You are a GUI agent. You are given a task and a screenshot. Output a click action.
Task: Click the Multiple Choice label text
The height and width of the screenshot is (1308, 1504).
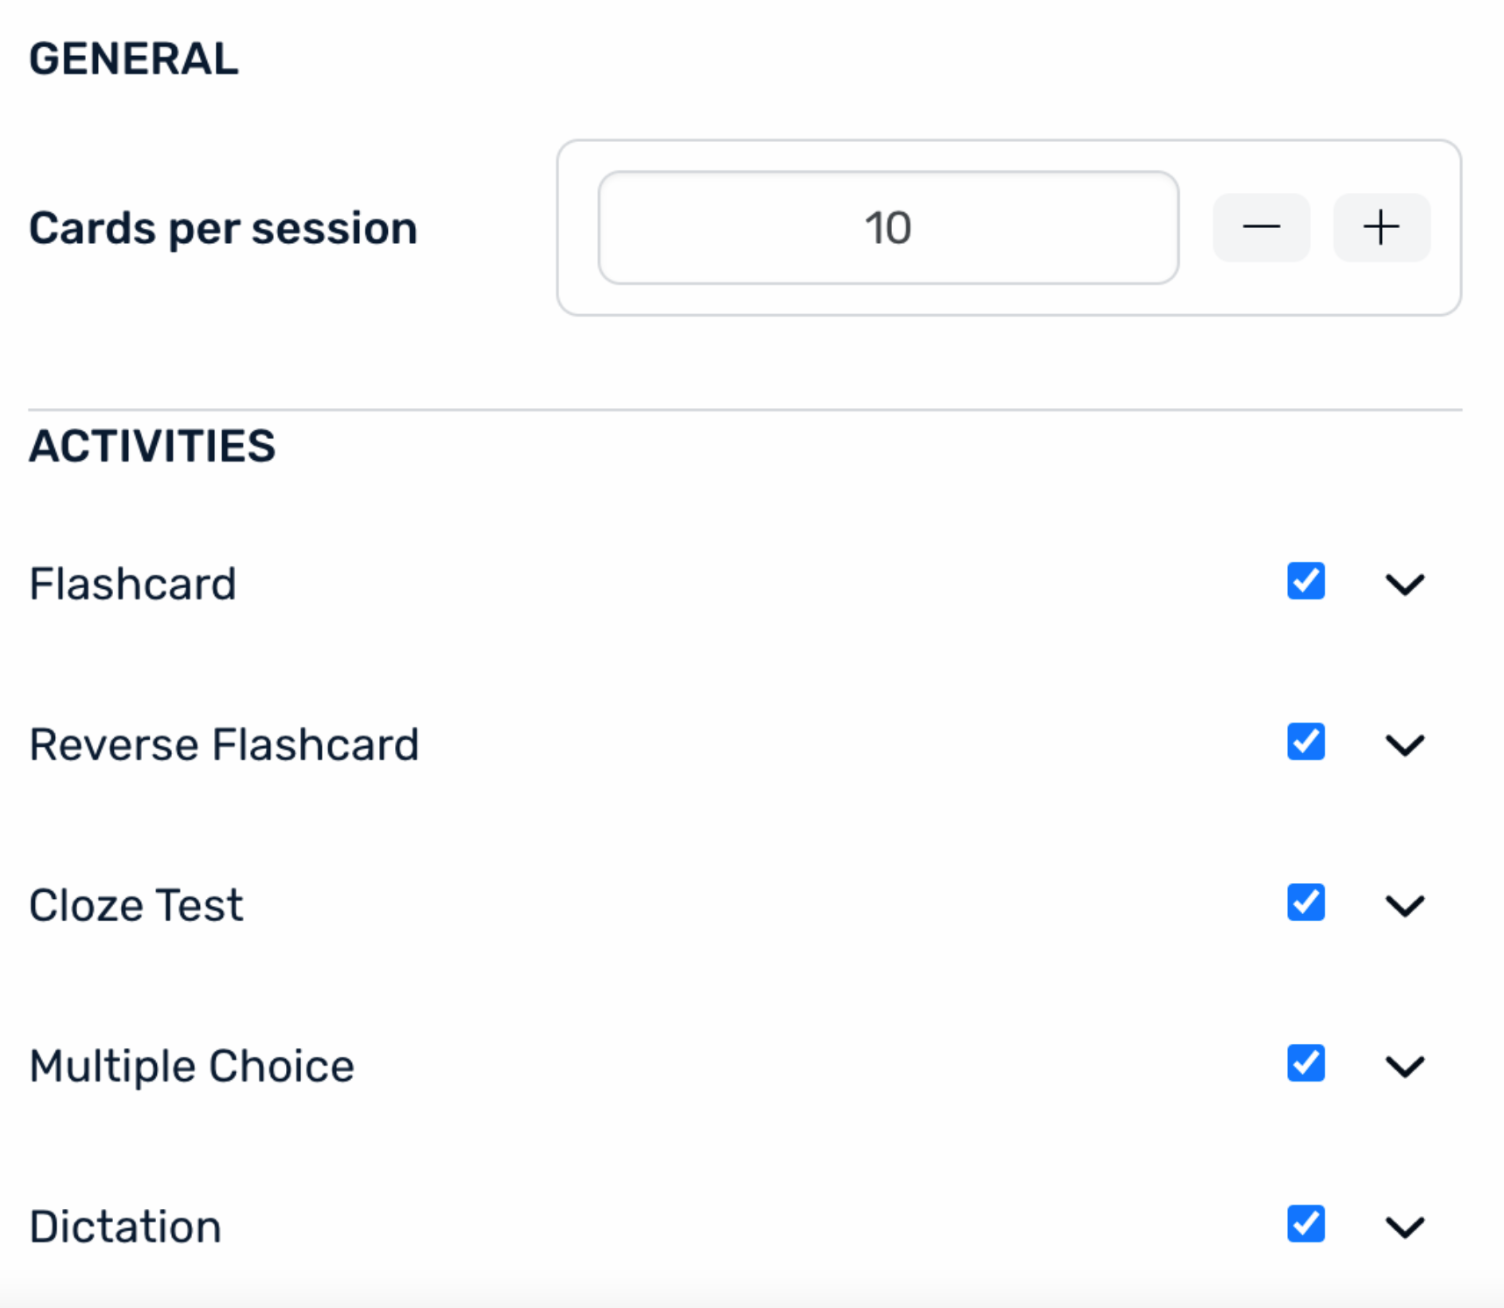pos(192,1066)
